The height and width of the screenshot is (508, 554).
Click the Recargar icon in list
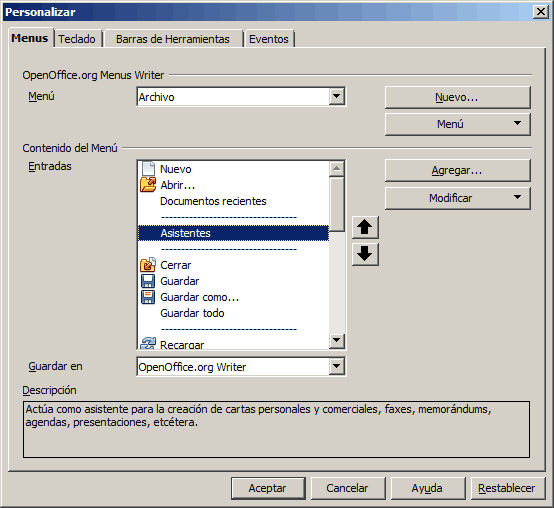pos(148,343)
